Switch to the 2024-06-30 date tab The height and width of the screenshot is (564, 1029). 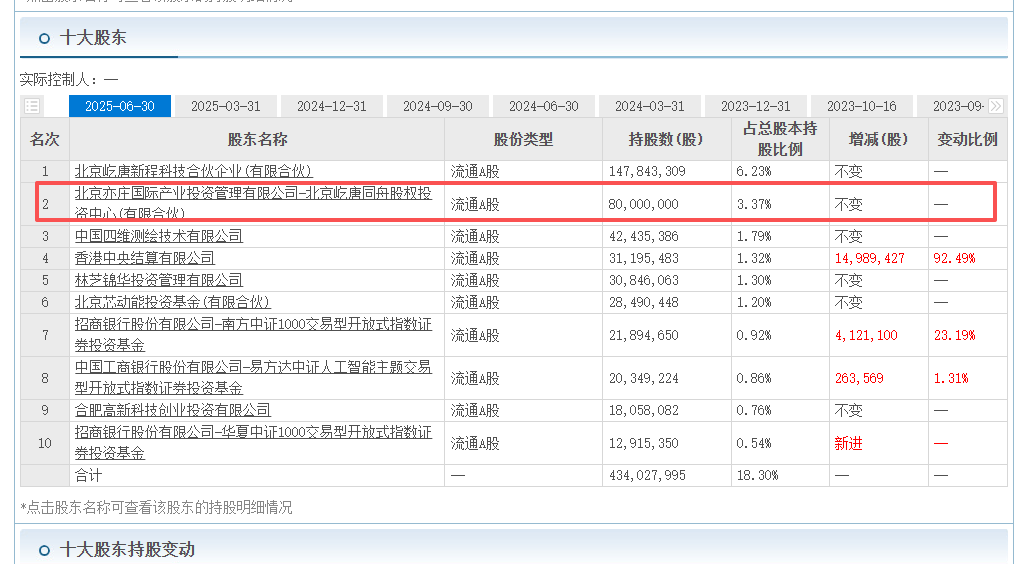(543, 106)
